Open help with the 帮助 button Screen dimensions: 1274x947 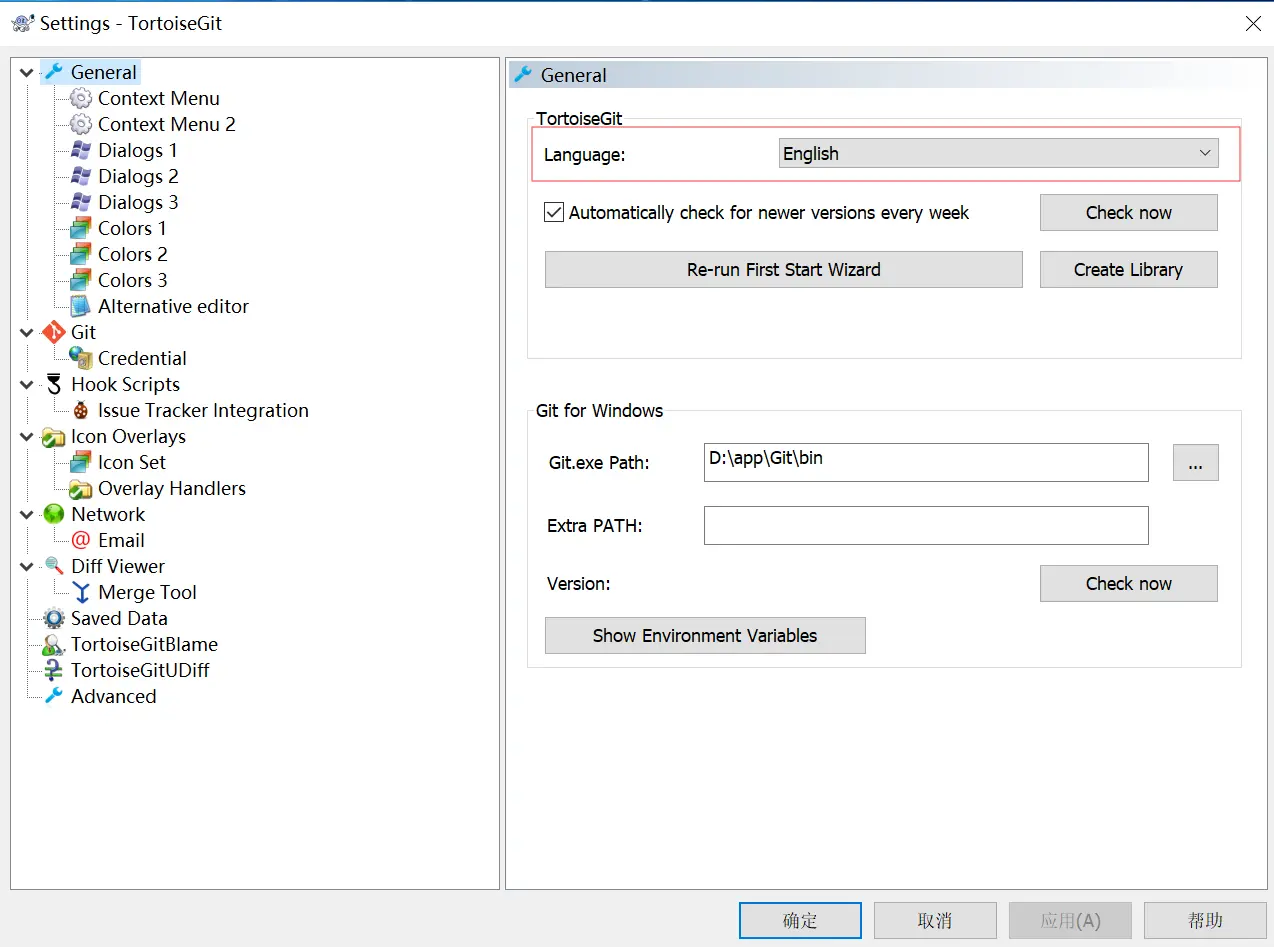[1205, 921]
